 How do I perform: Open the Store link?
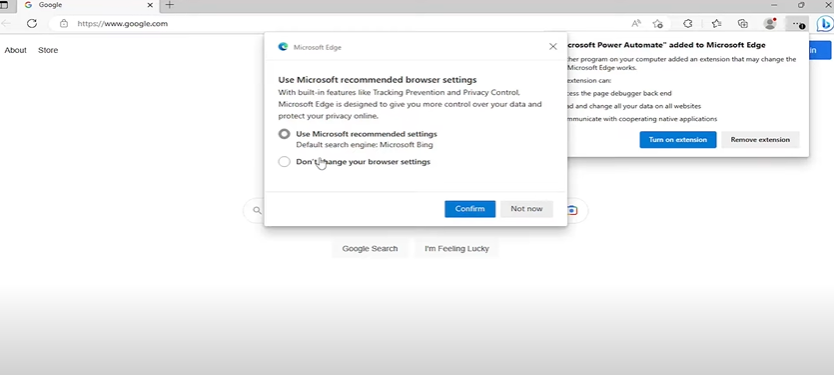click(x=48, y=50)
